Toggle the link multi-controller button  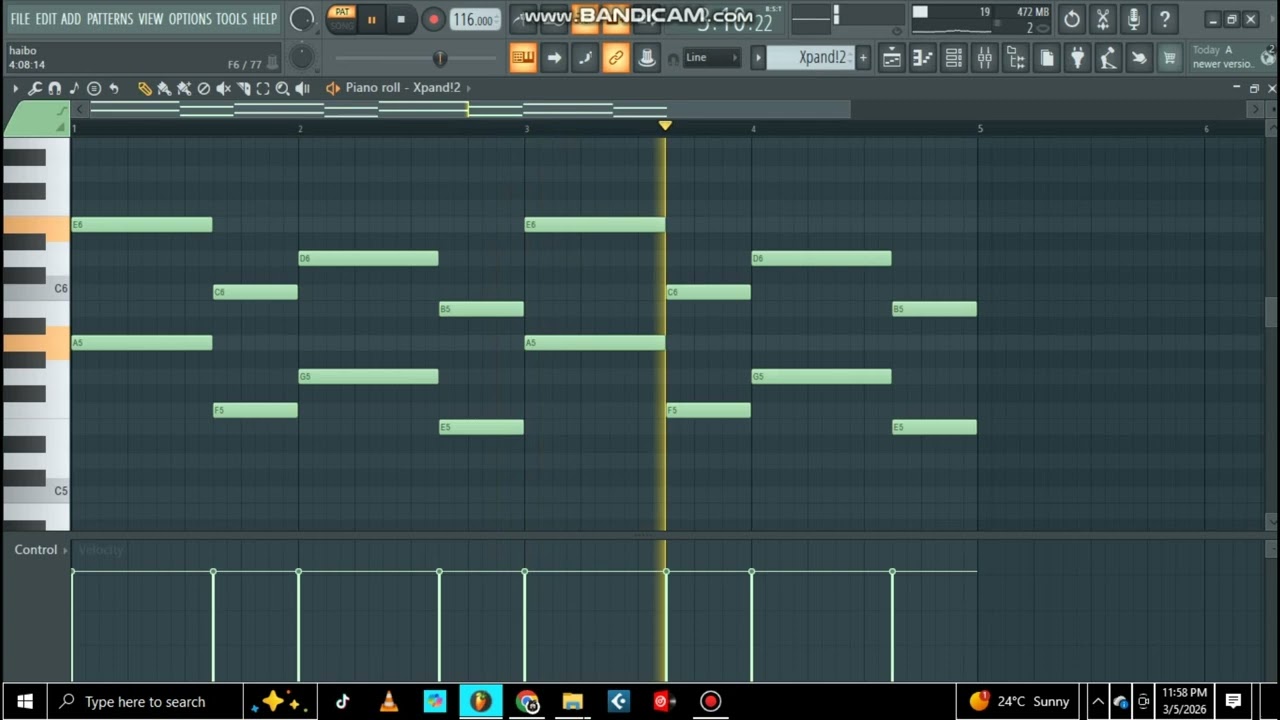616,58
